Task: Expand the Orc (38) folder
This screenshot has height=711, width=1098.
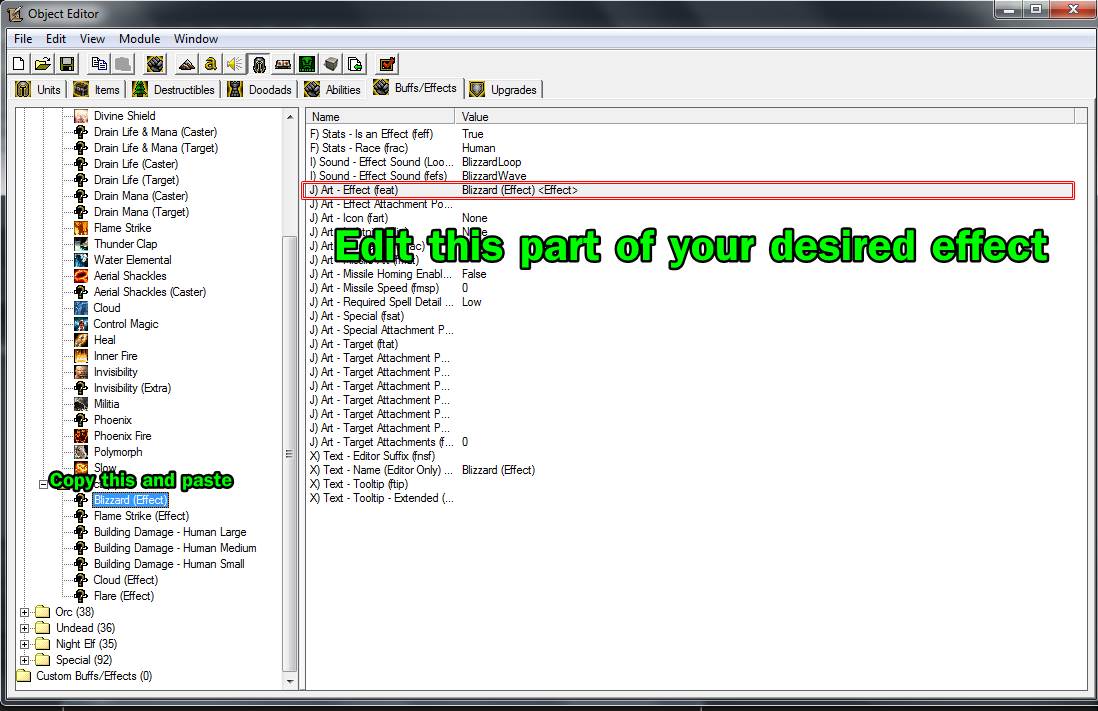Action: [x=25, y=612]
